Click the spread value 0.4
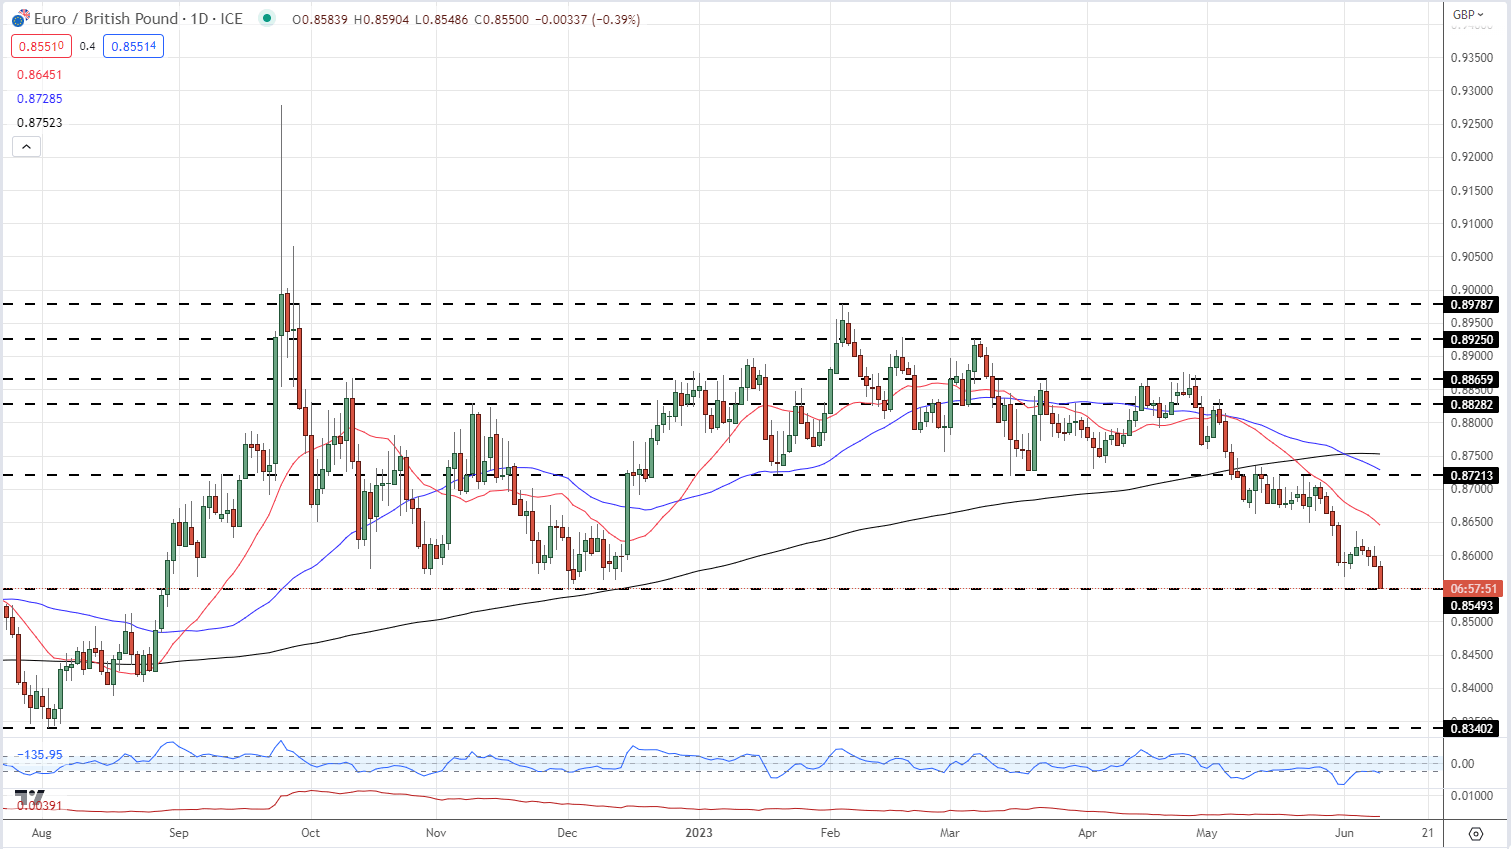This screenshot has width=1511, height=849. [x=87, y=46]
